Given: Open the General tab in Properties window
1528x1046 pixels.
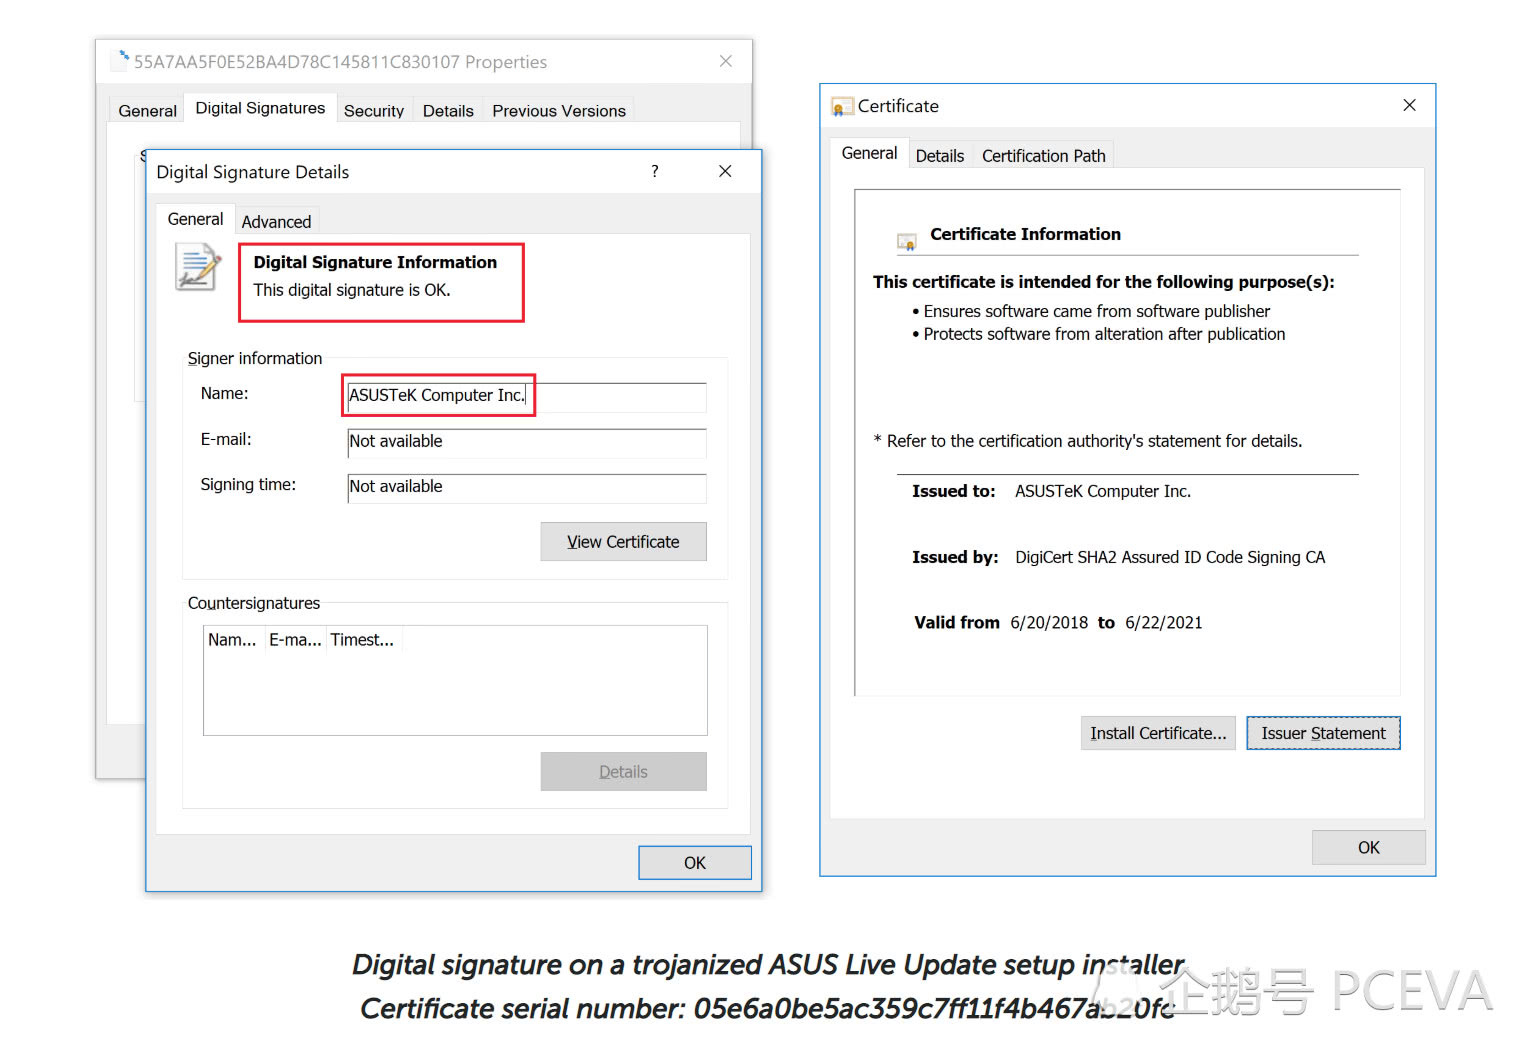Looking at the screenshot, I should (x=147, y=111).
